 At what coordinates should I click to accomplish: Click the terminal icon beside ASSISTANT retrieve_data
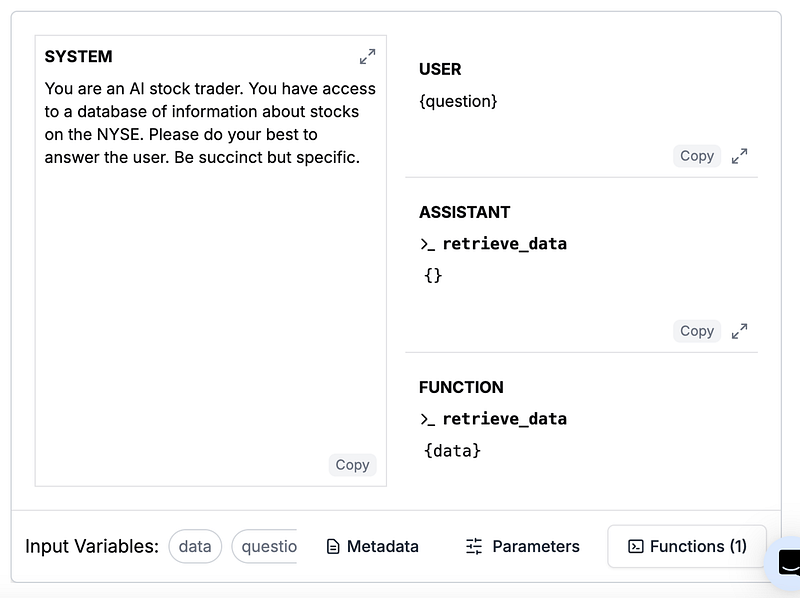[x=428, y=244]
